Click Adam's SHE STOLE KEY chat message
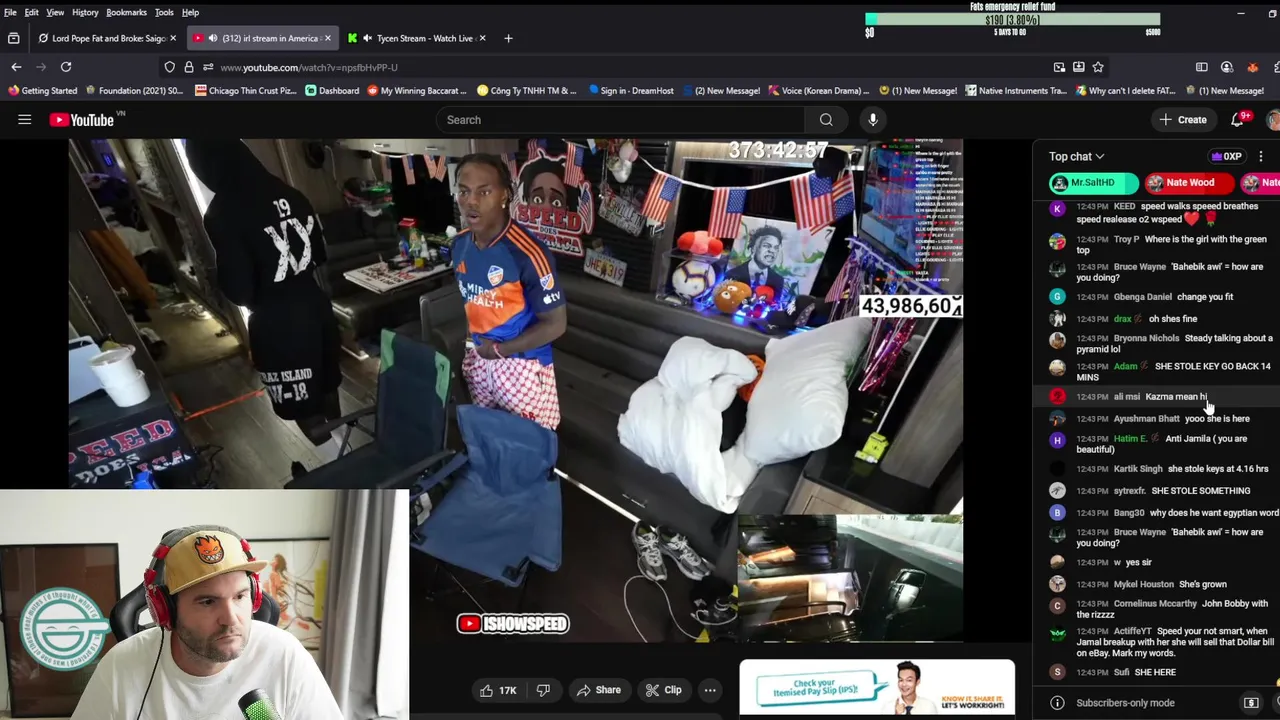 tap(1173, 372)
